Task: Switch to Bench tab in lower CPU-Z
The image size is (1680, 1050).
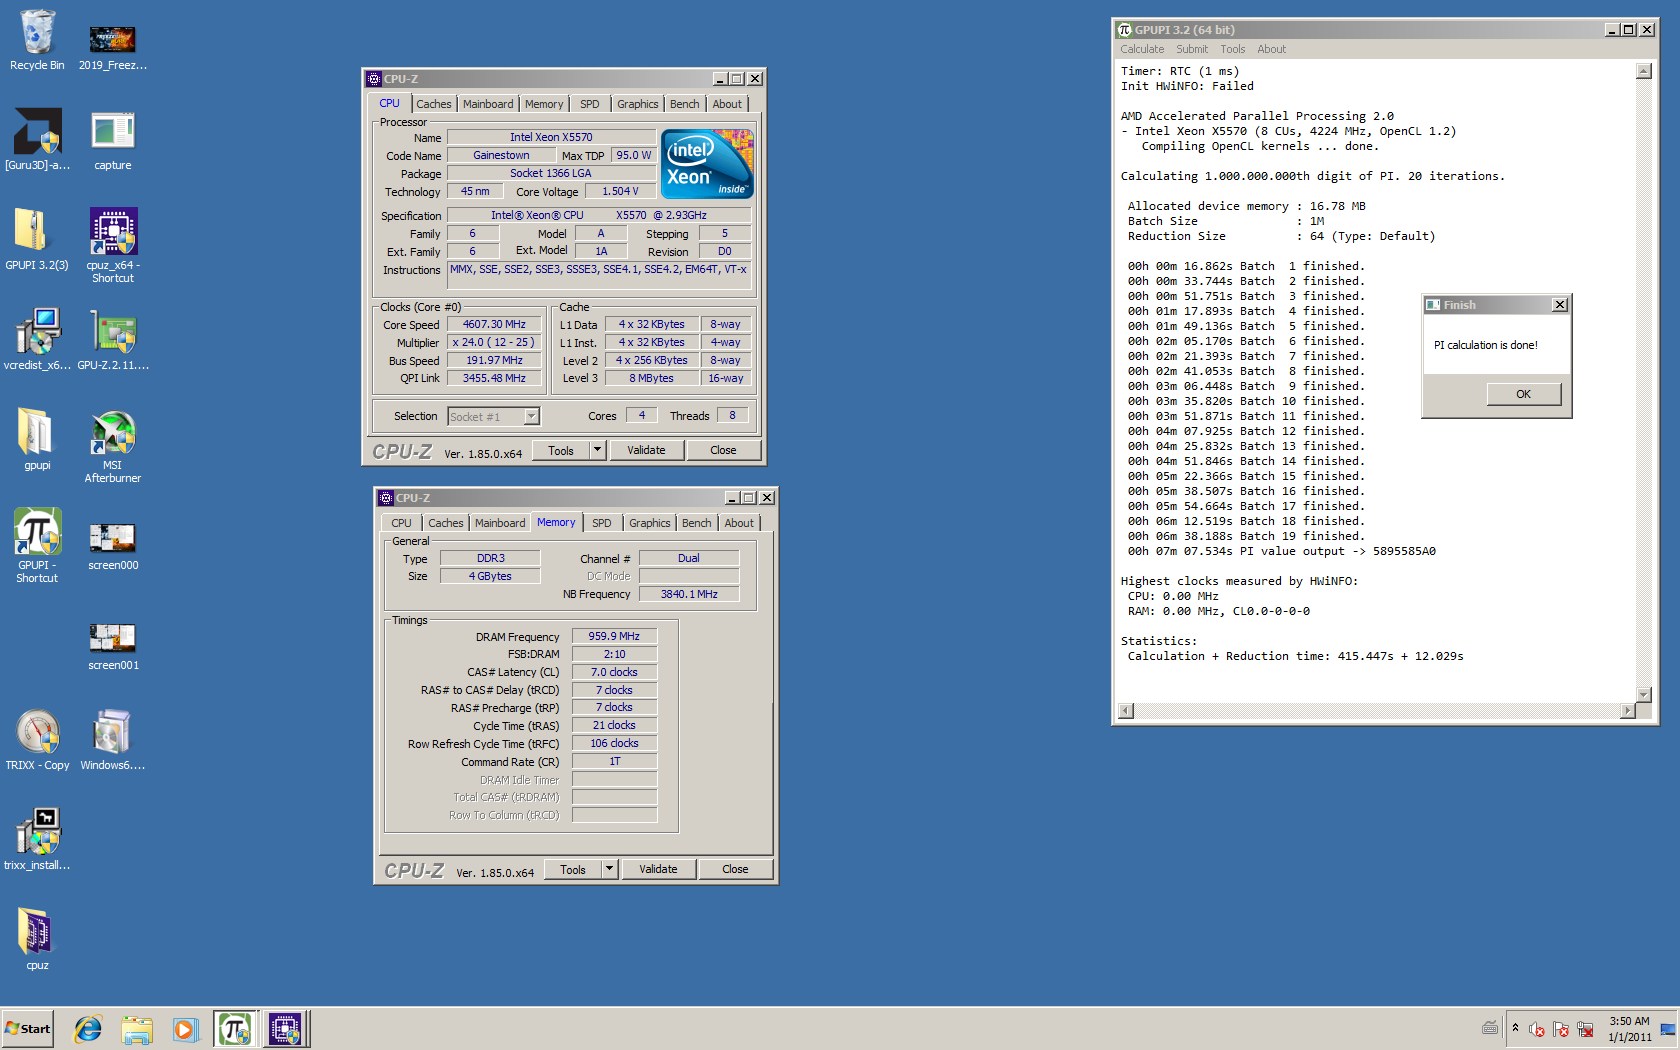Action: point(697,523)
